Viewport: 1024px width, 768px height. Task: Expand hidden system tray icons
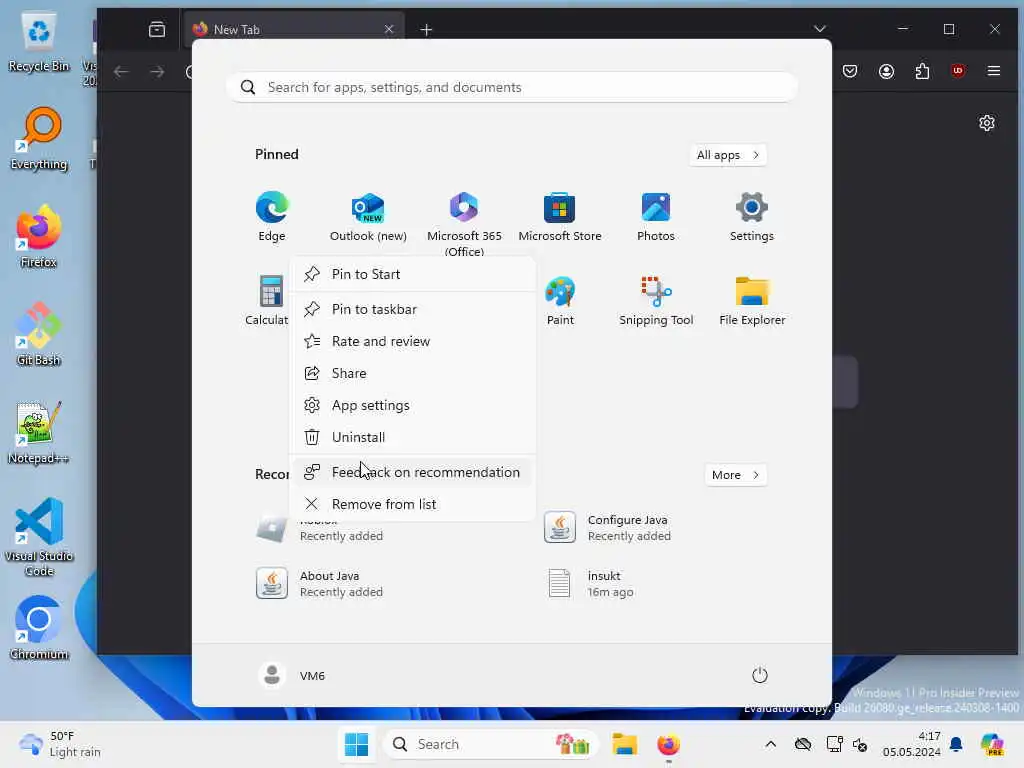tap(771, 744)
